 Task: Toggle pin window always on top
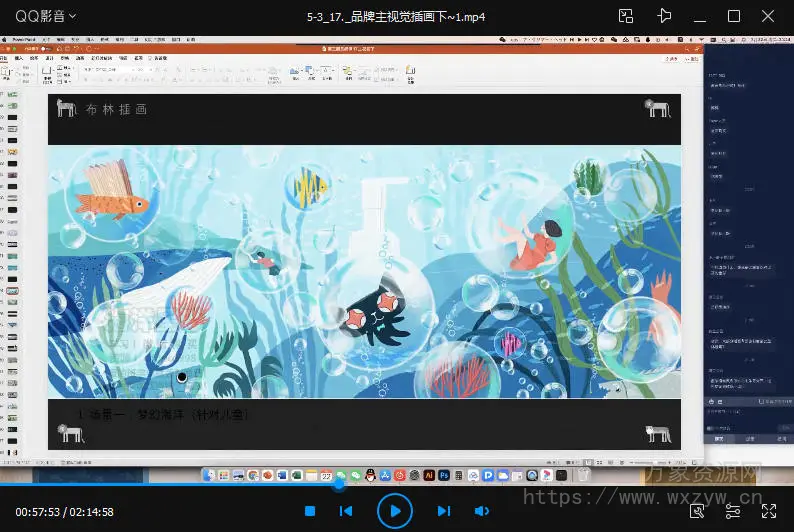tap(664, 16)
